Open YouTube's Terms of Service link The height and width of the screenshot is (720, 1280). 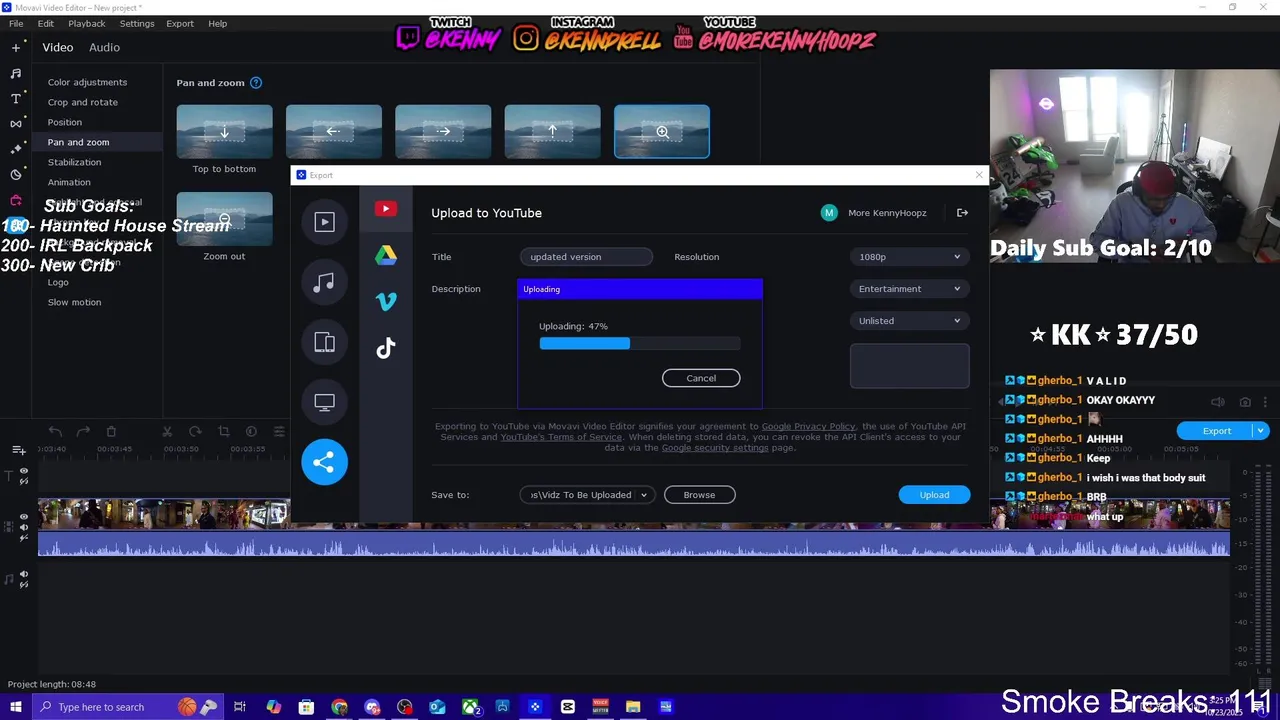tap(561, 437)
